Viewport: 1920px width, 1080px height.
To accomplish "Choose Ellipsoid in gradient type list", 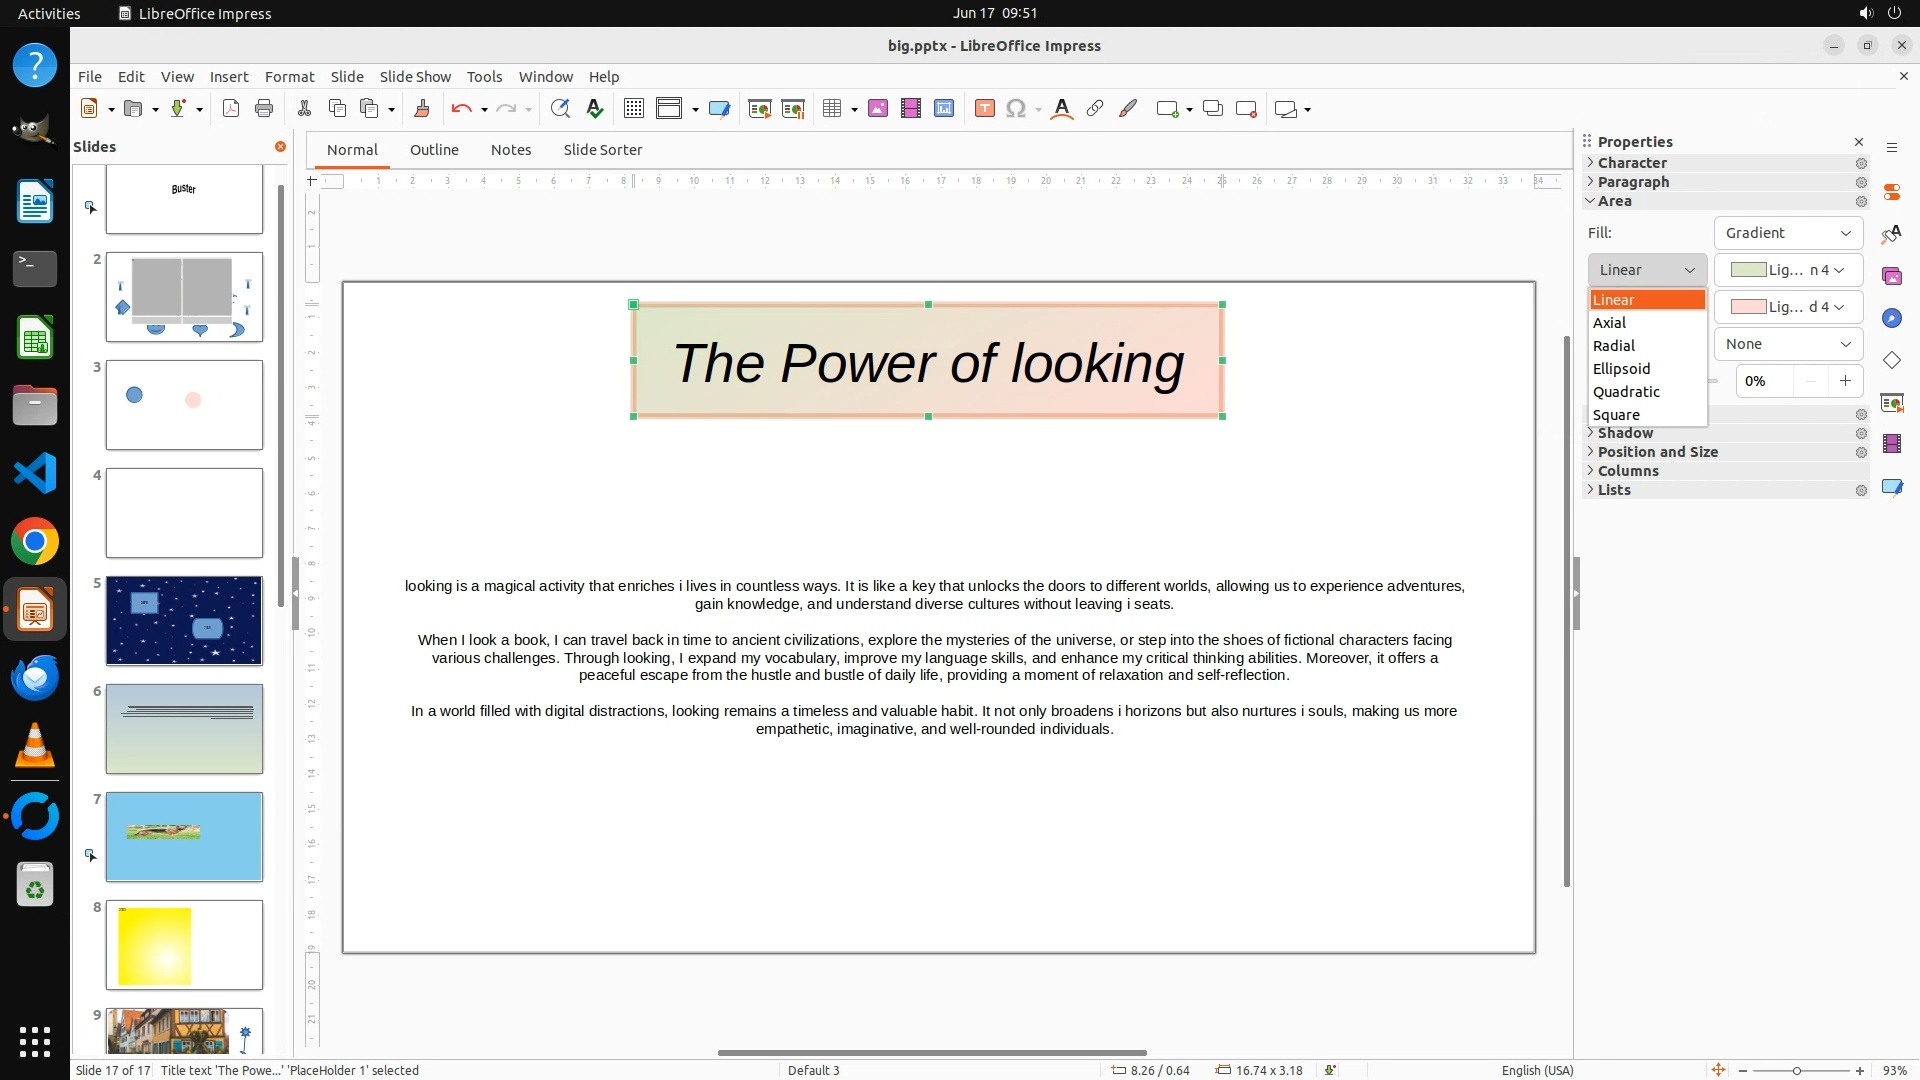I will click(x=1621, y=369).
